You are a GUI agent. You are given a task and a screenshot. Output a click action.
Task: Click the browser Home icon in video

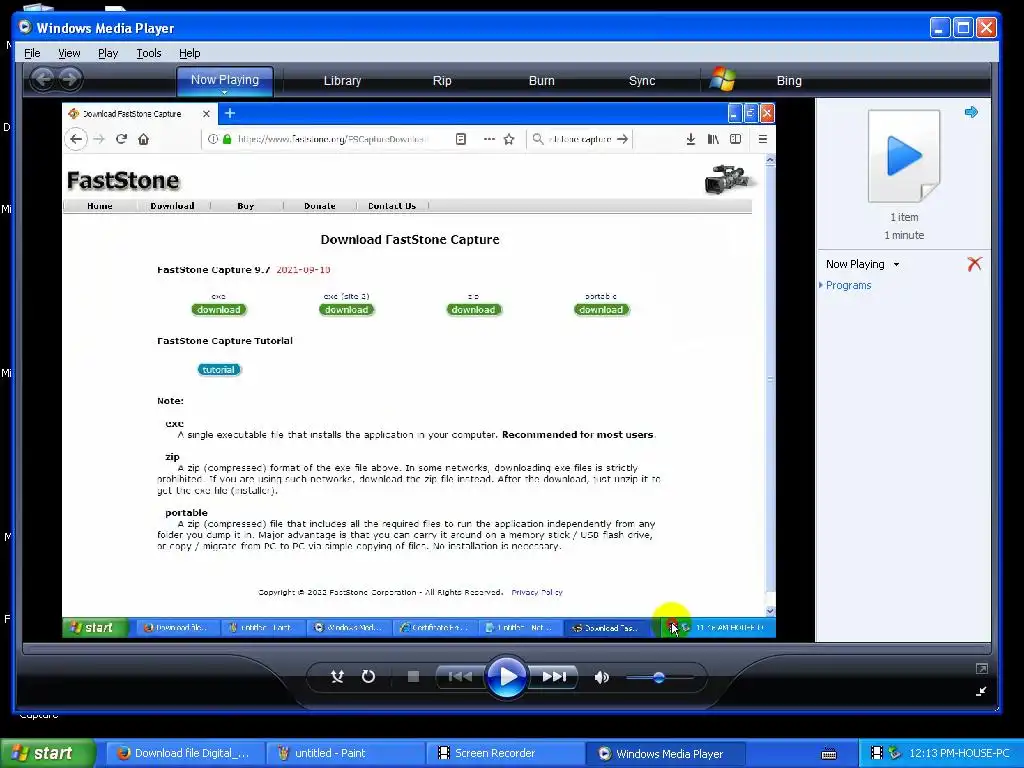pos(144,139)
